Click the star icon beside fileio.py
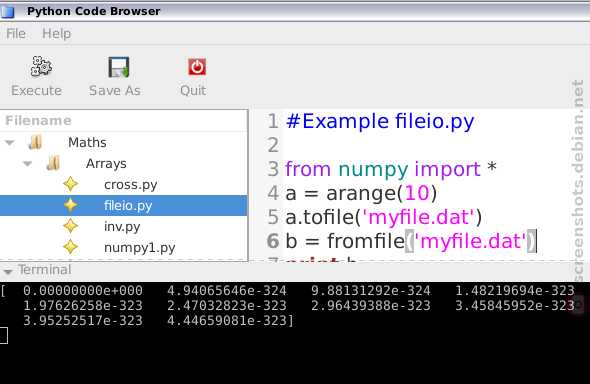Viewport: 590px width, 384px height. click(70, 205)
